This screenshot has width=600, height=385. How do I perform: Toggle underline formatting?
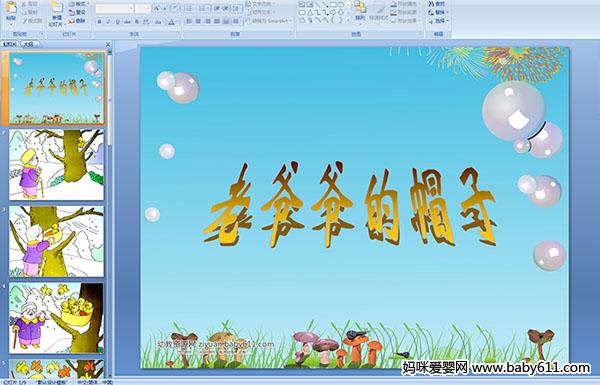coord(118,22)
